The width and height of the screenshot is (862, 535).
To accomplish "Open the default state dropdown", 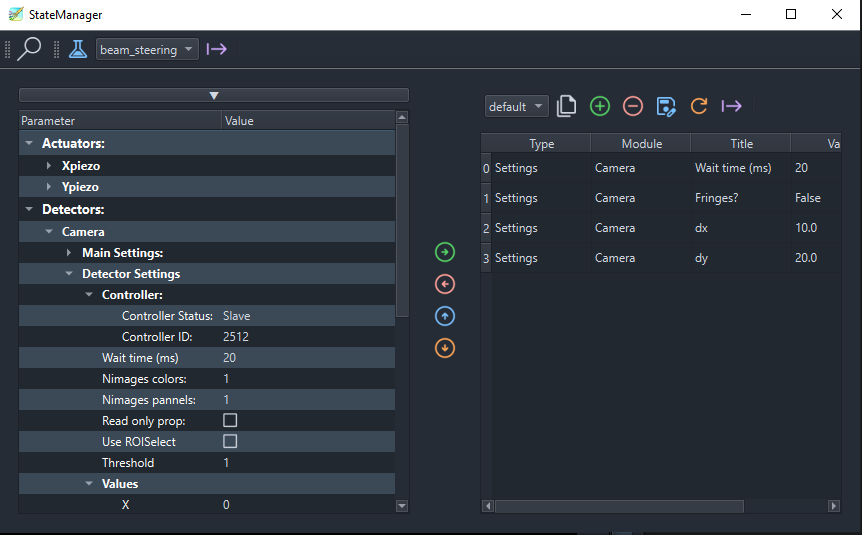I will coord(516,106).
